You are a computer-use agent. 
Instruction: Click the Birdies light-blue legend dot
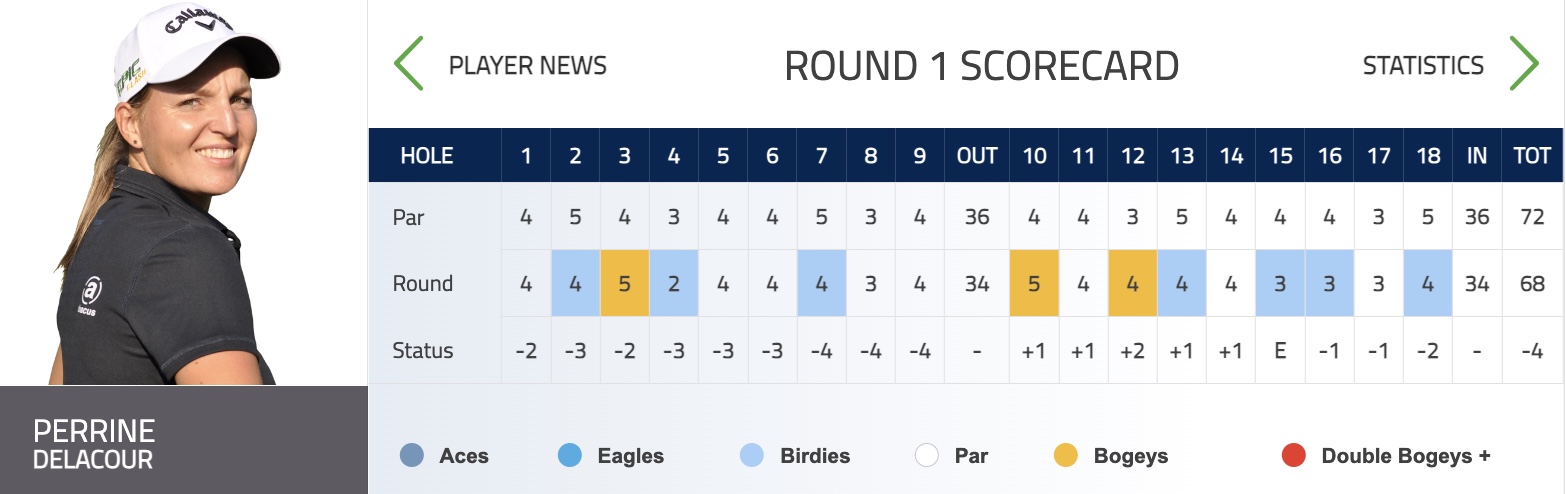click(x=752, y=456)
